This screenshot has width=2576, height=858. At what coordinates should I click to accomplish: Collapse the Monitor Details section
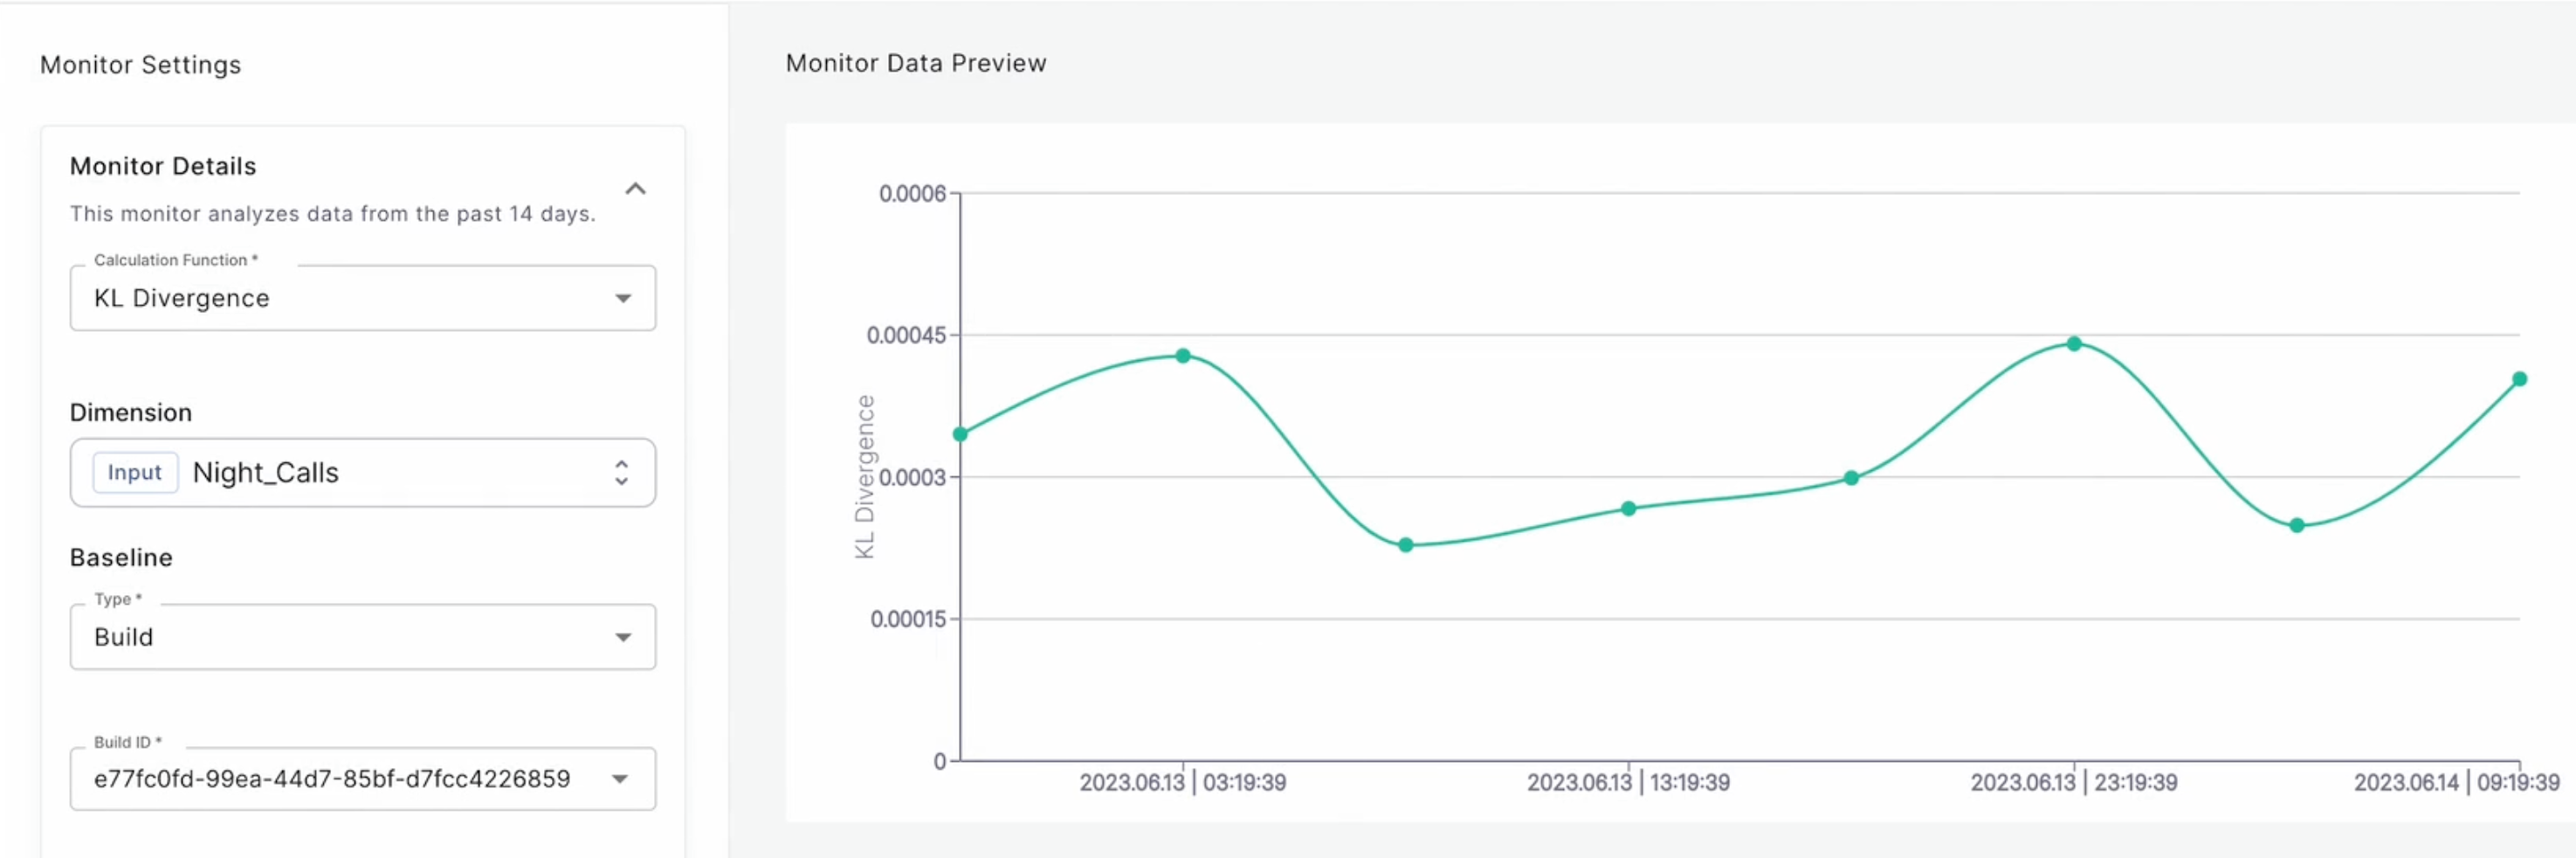(x=636, y=188)
